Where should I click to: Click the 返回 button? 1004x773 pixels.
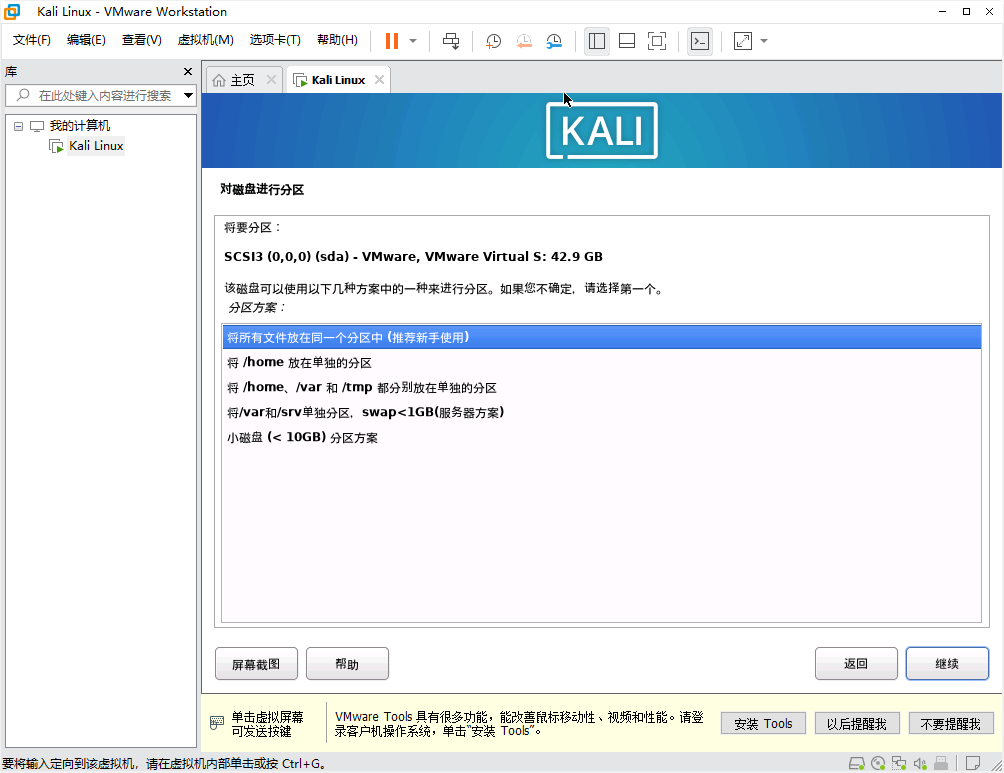point(856,663)
